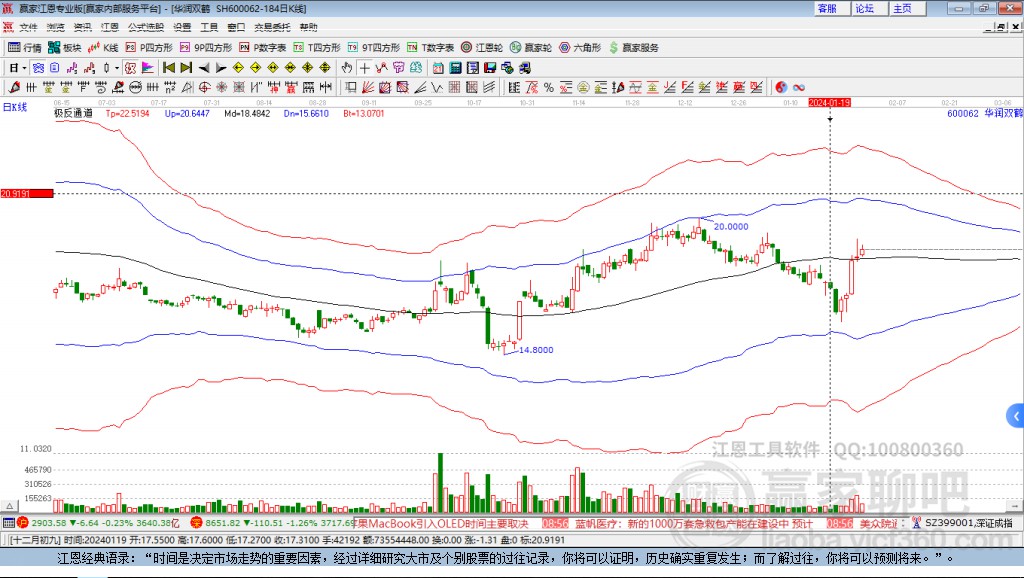Image resolution: width=1024 pixels, height=578 pixels.
Task: Toggle the crosshair cursor tool
Action: 364,68
